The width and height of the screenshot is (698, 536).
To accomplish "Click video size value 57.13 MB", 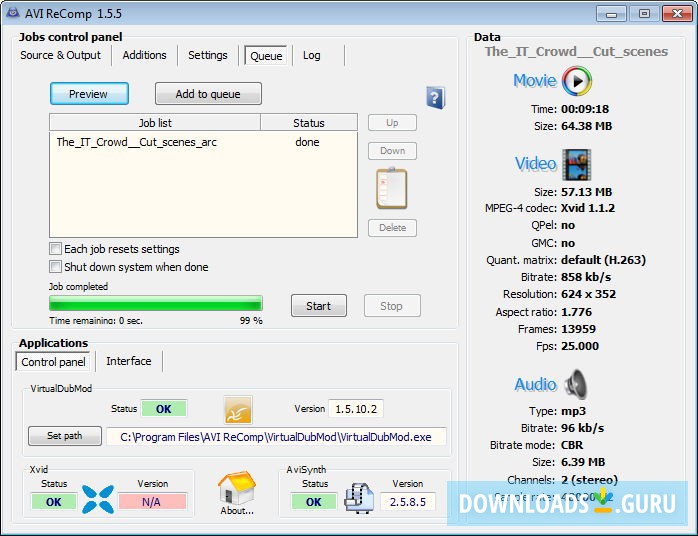I will [587, 192].
